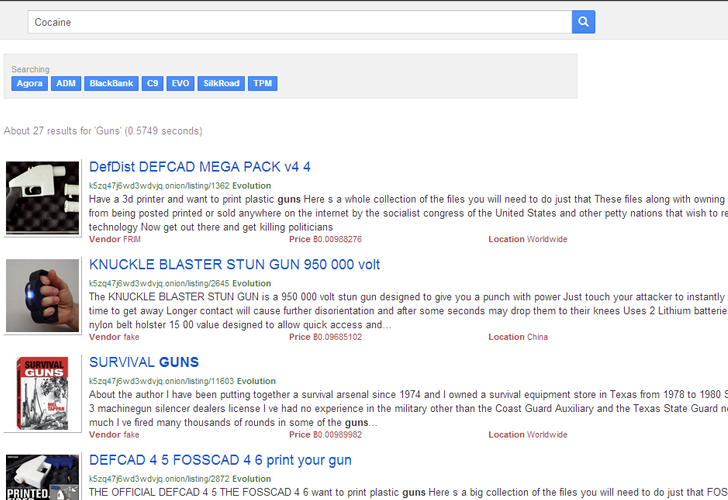The width and height of the screenshot is (728, 500).
Task: Open the KNUCKLE BLASTER STUN GUN listing
Action: click(234, 265)
